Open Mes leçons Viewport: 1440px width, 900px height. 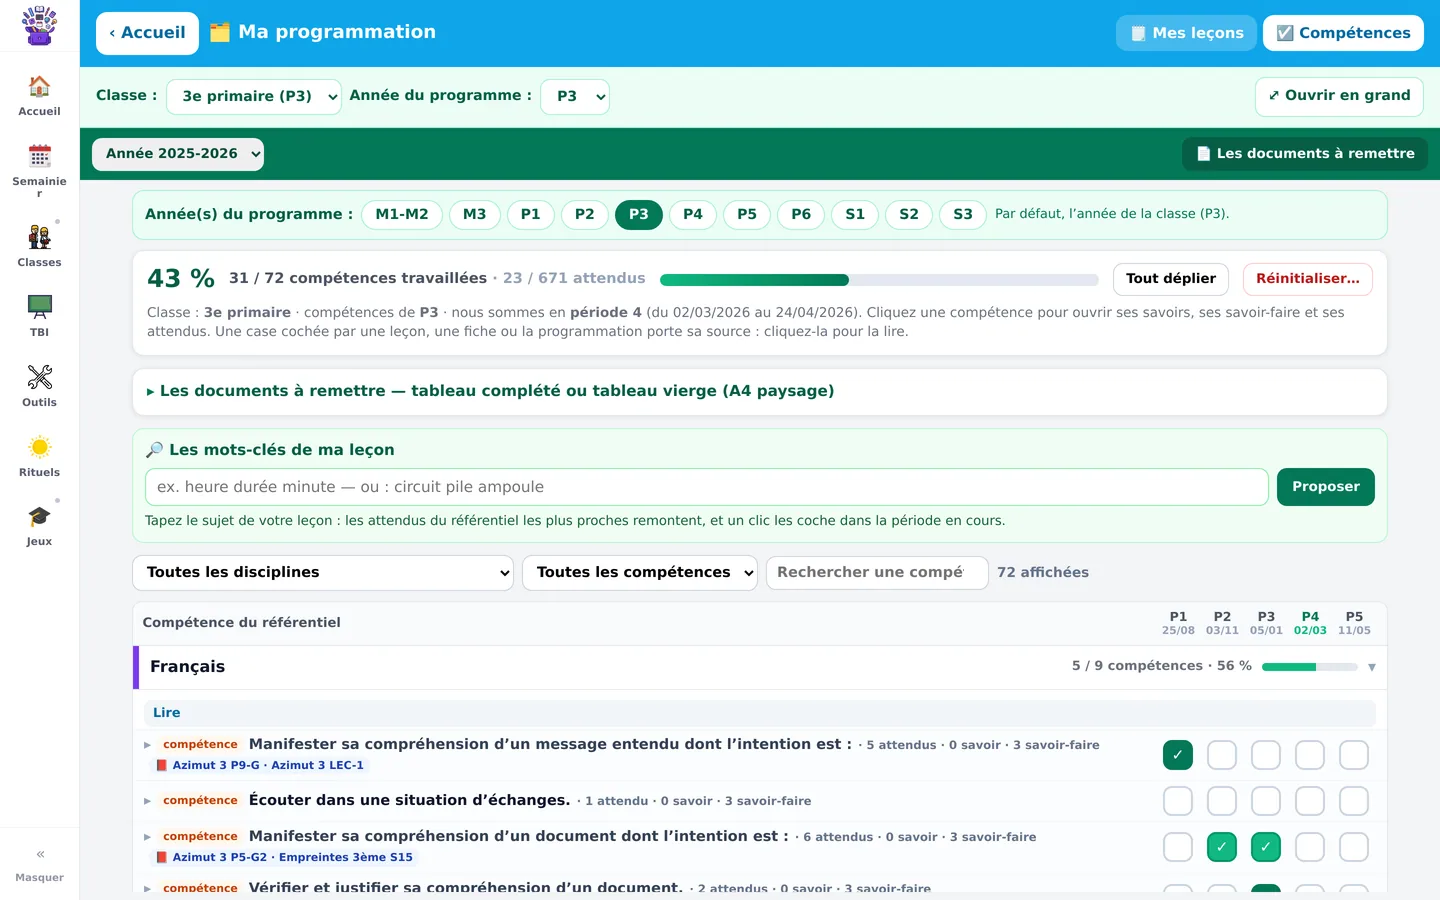click(x=1187, y=33)
